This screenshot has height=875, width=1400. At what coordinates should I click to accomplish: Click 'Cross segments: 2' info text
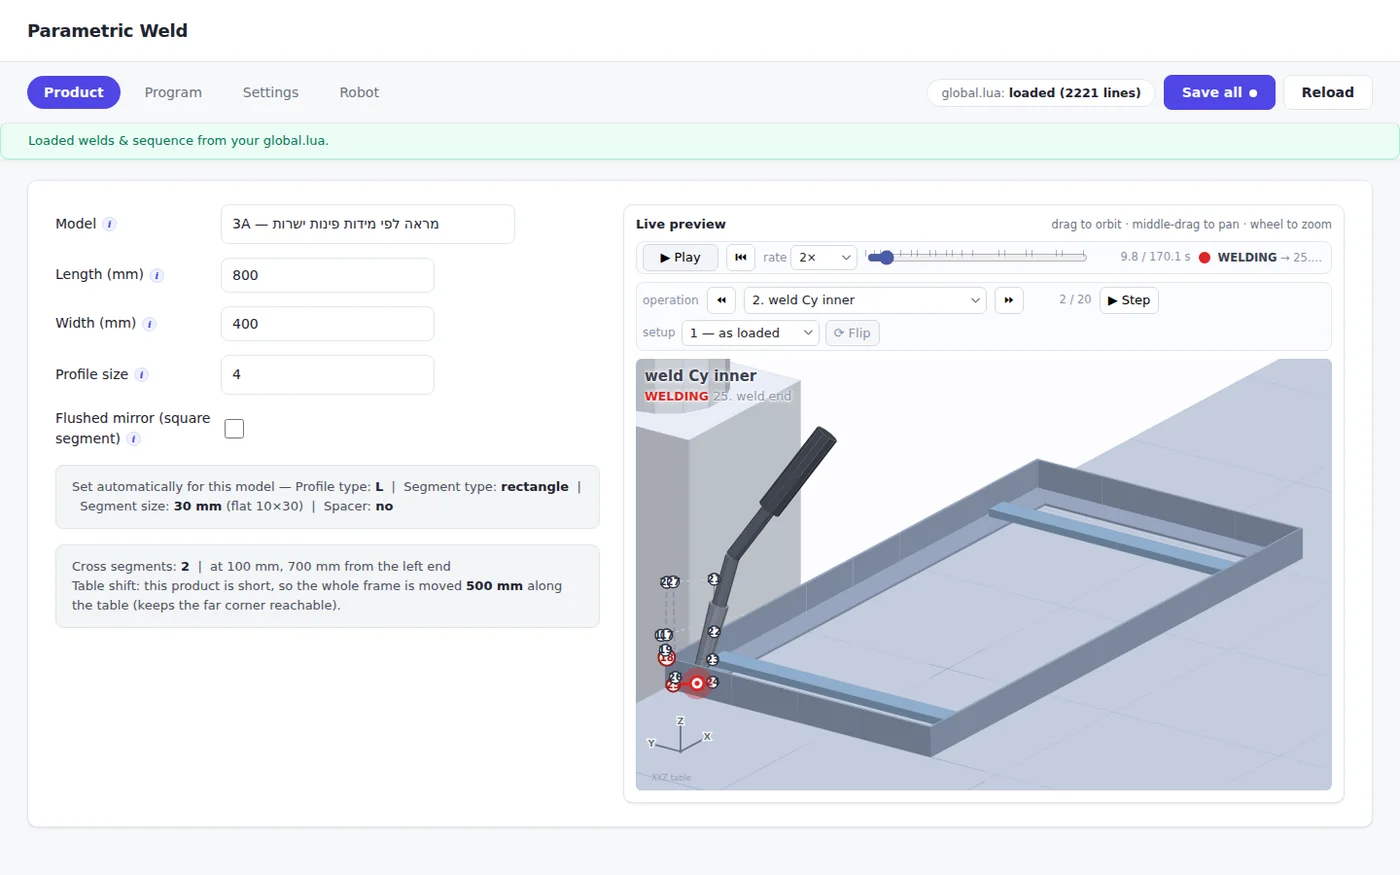(131, 566)
